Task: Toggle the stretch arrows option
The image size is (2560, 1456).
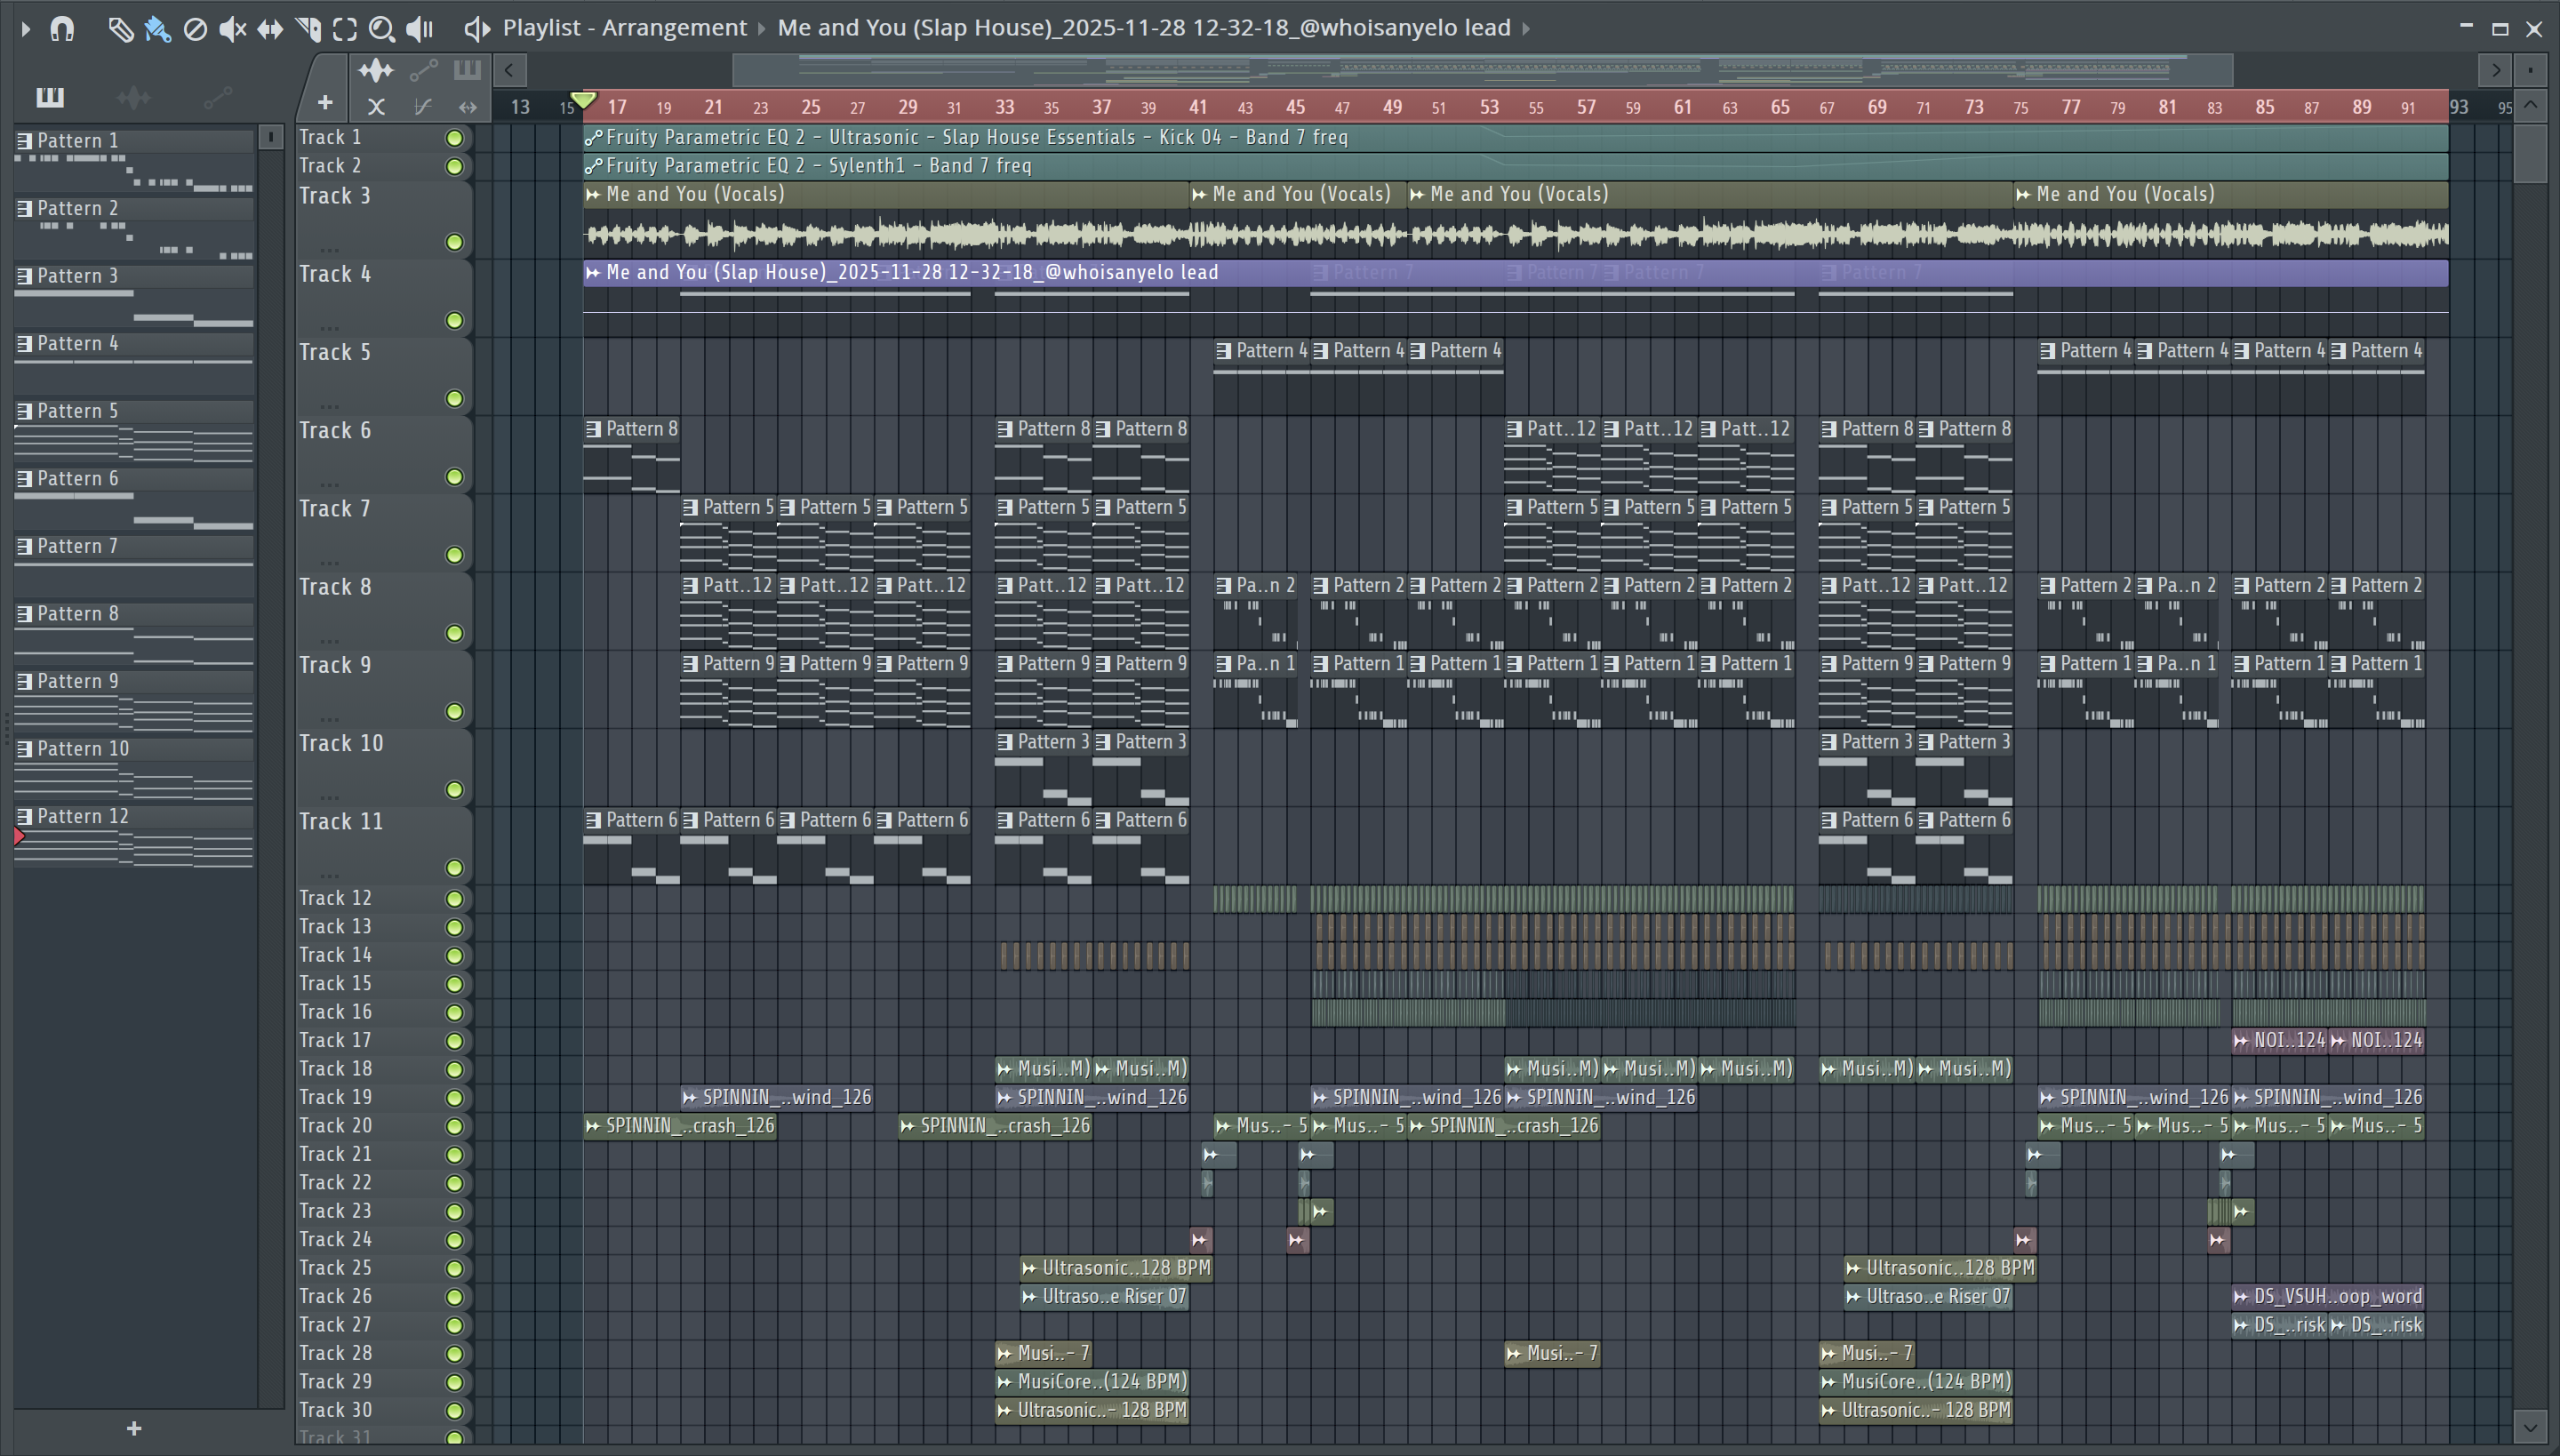Action: (467, 106)
